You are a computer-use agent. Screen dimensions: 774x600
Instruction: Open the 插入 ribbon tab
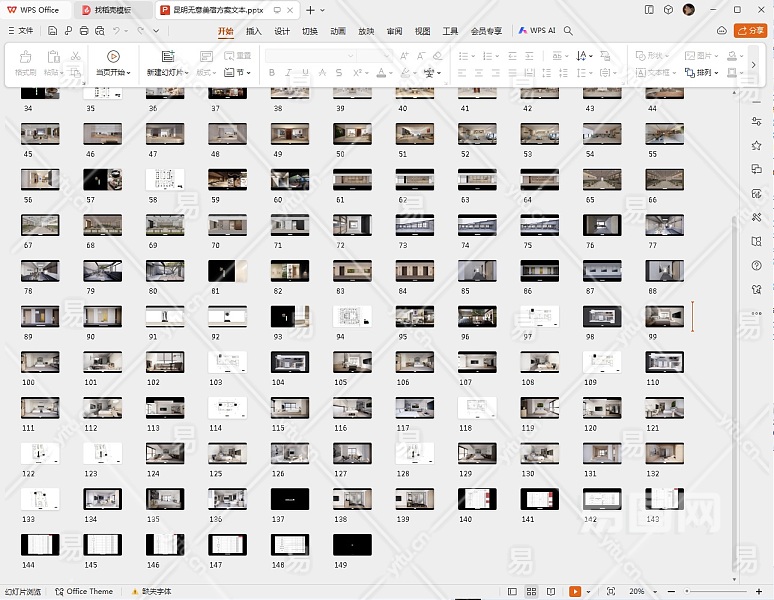pos(254,31)
